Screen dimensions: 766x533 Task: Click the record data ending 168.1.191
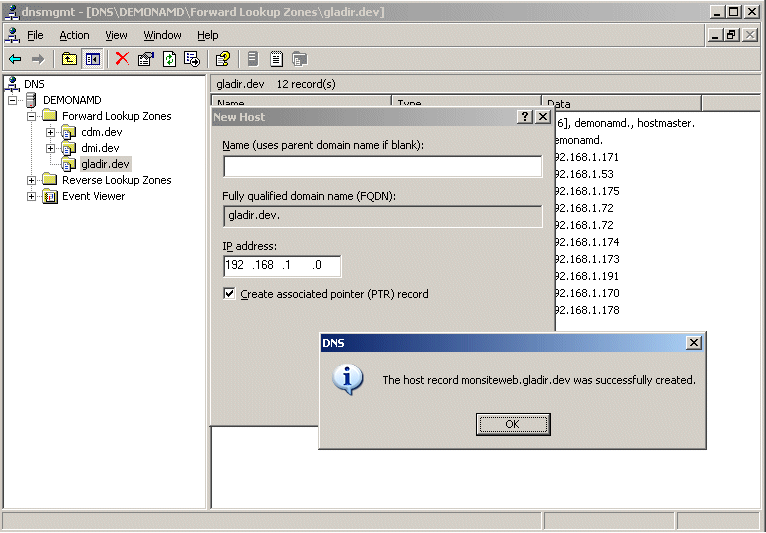tap(587, 276)
